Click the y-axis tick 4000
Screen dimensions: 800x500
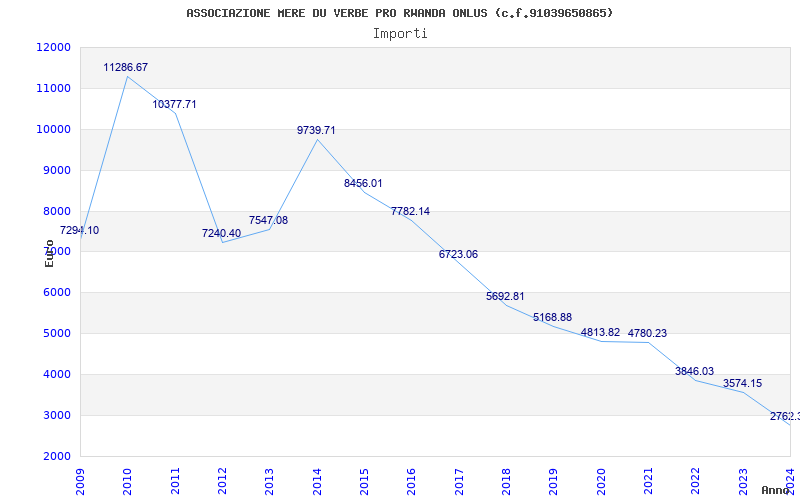[56, 374]
